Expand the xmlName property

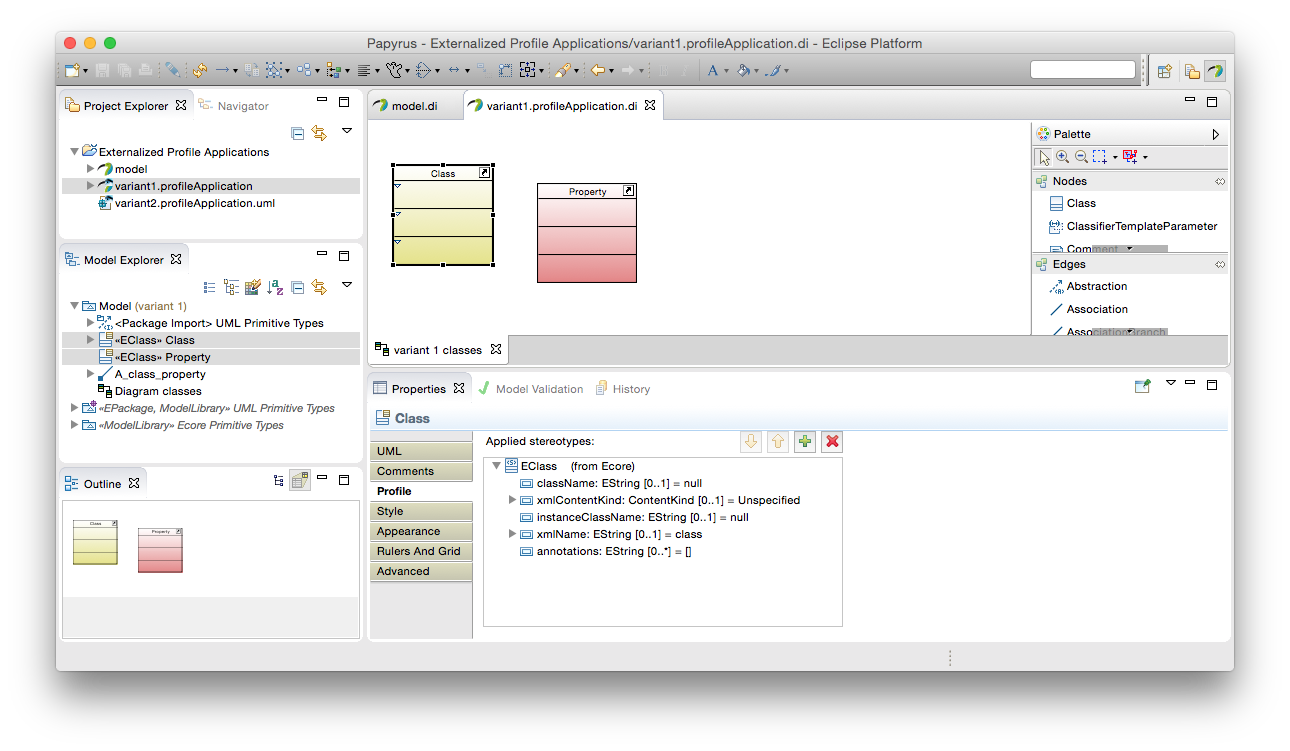point(513,534)
